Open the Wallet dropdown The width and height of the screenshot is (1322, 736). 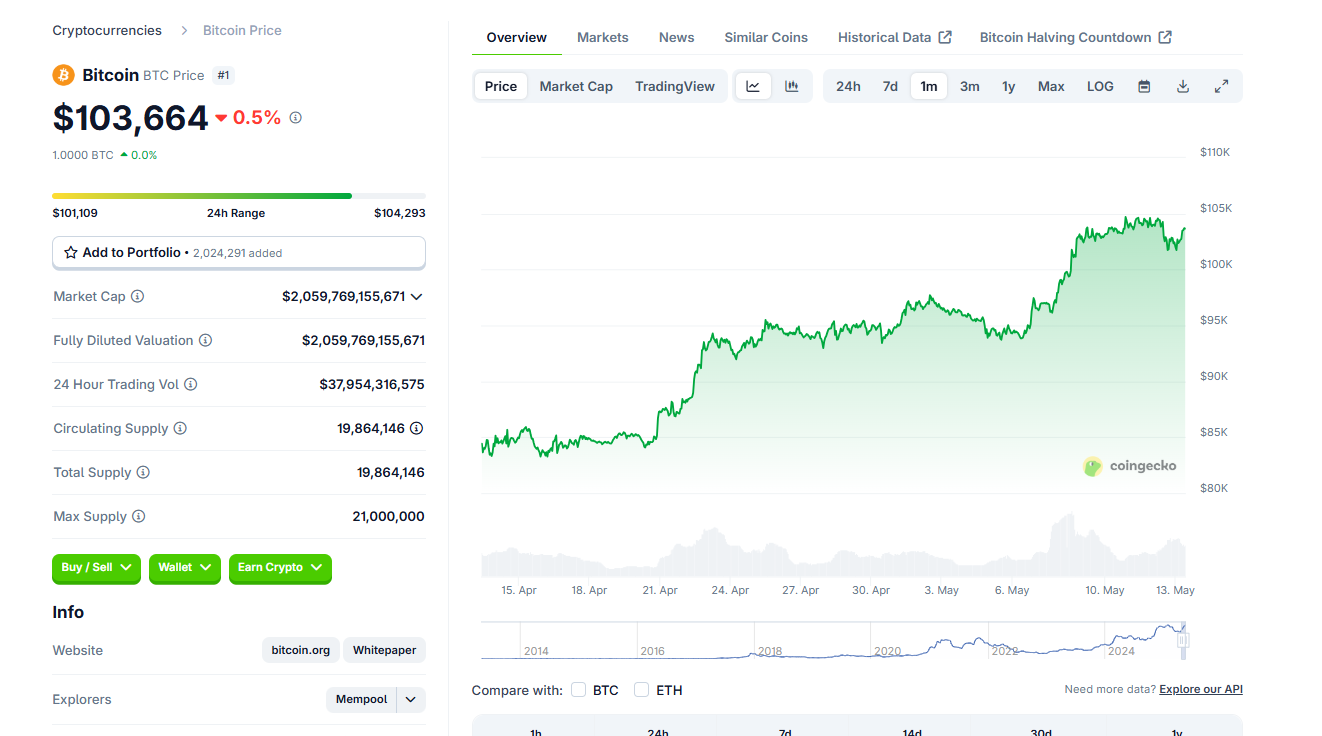[184, 568]
